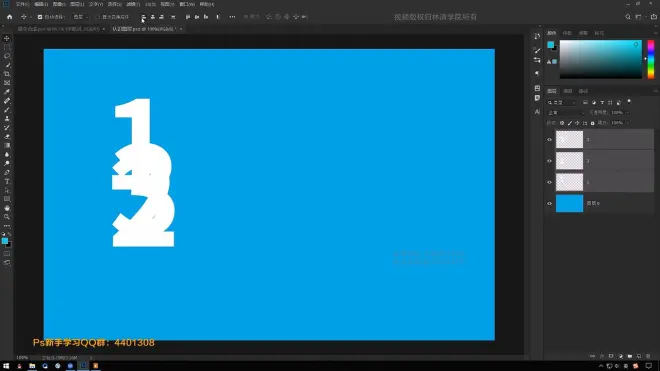Switch to the first document tab

59,29
